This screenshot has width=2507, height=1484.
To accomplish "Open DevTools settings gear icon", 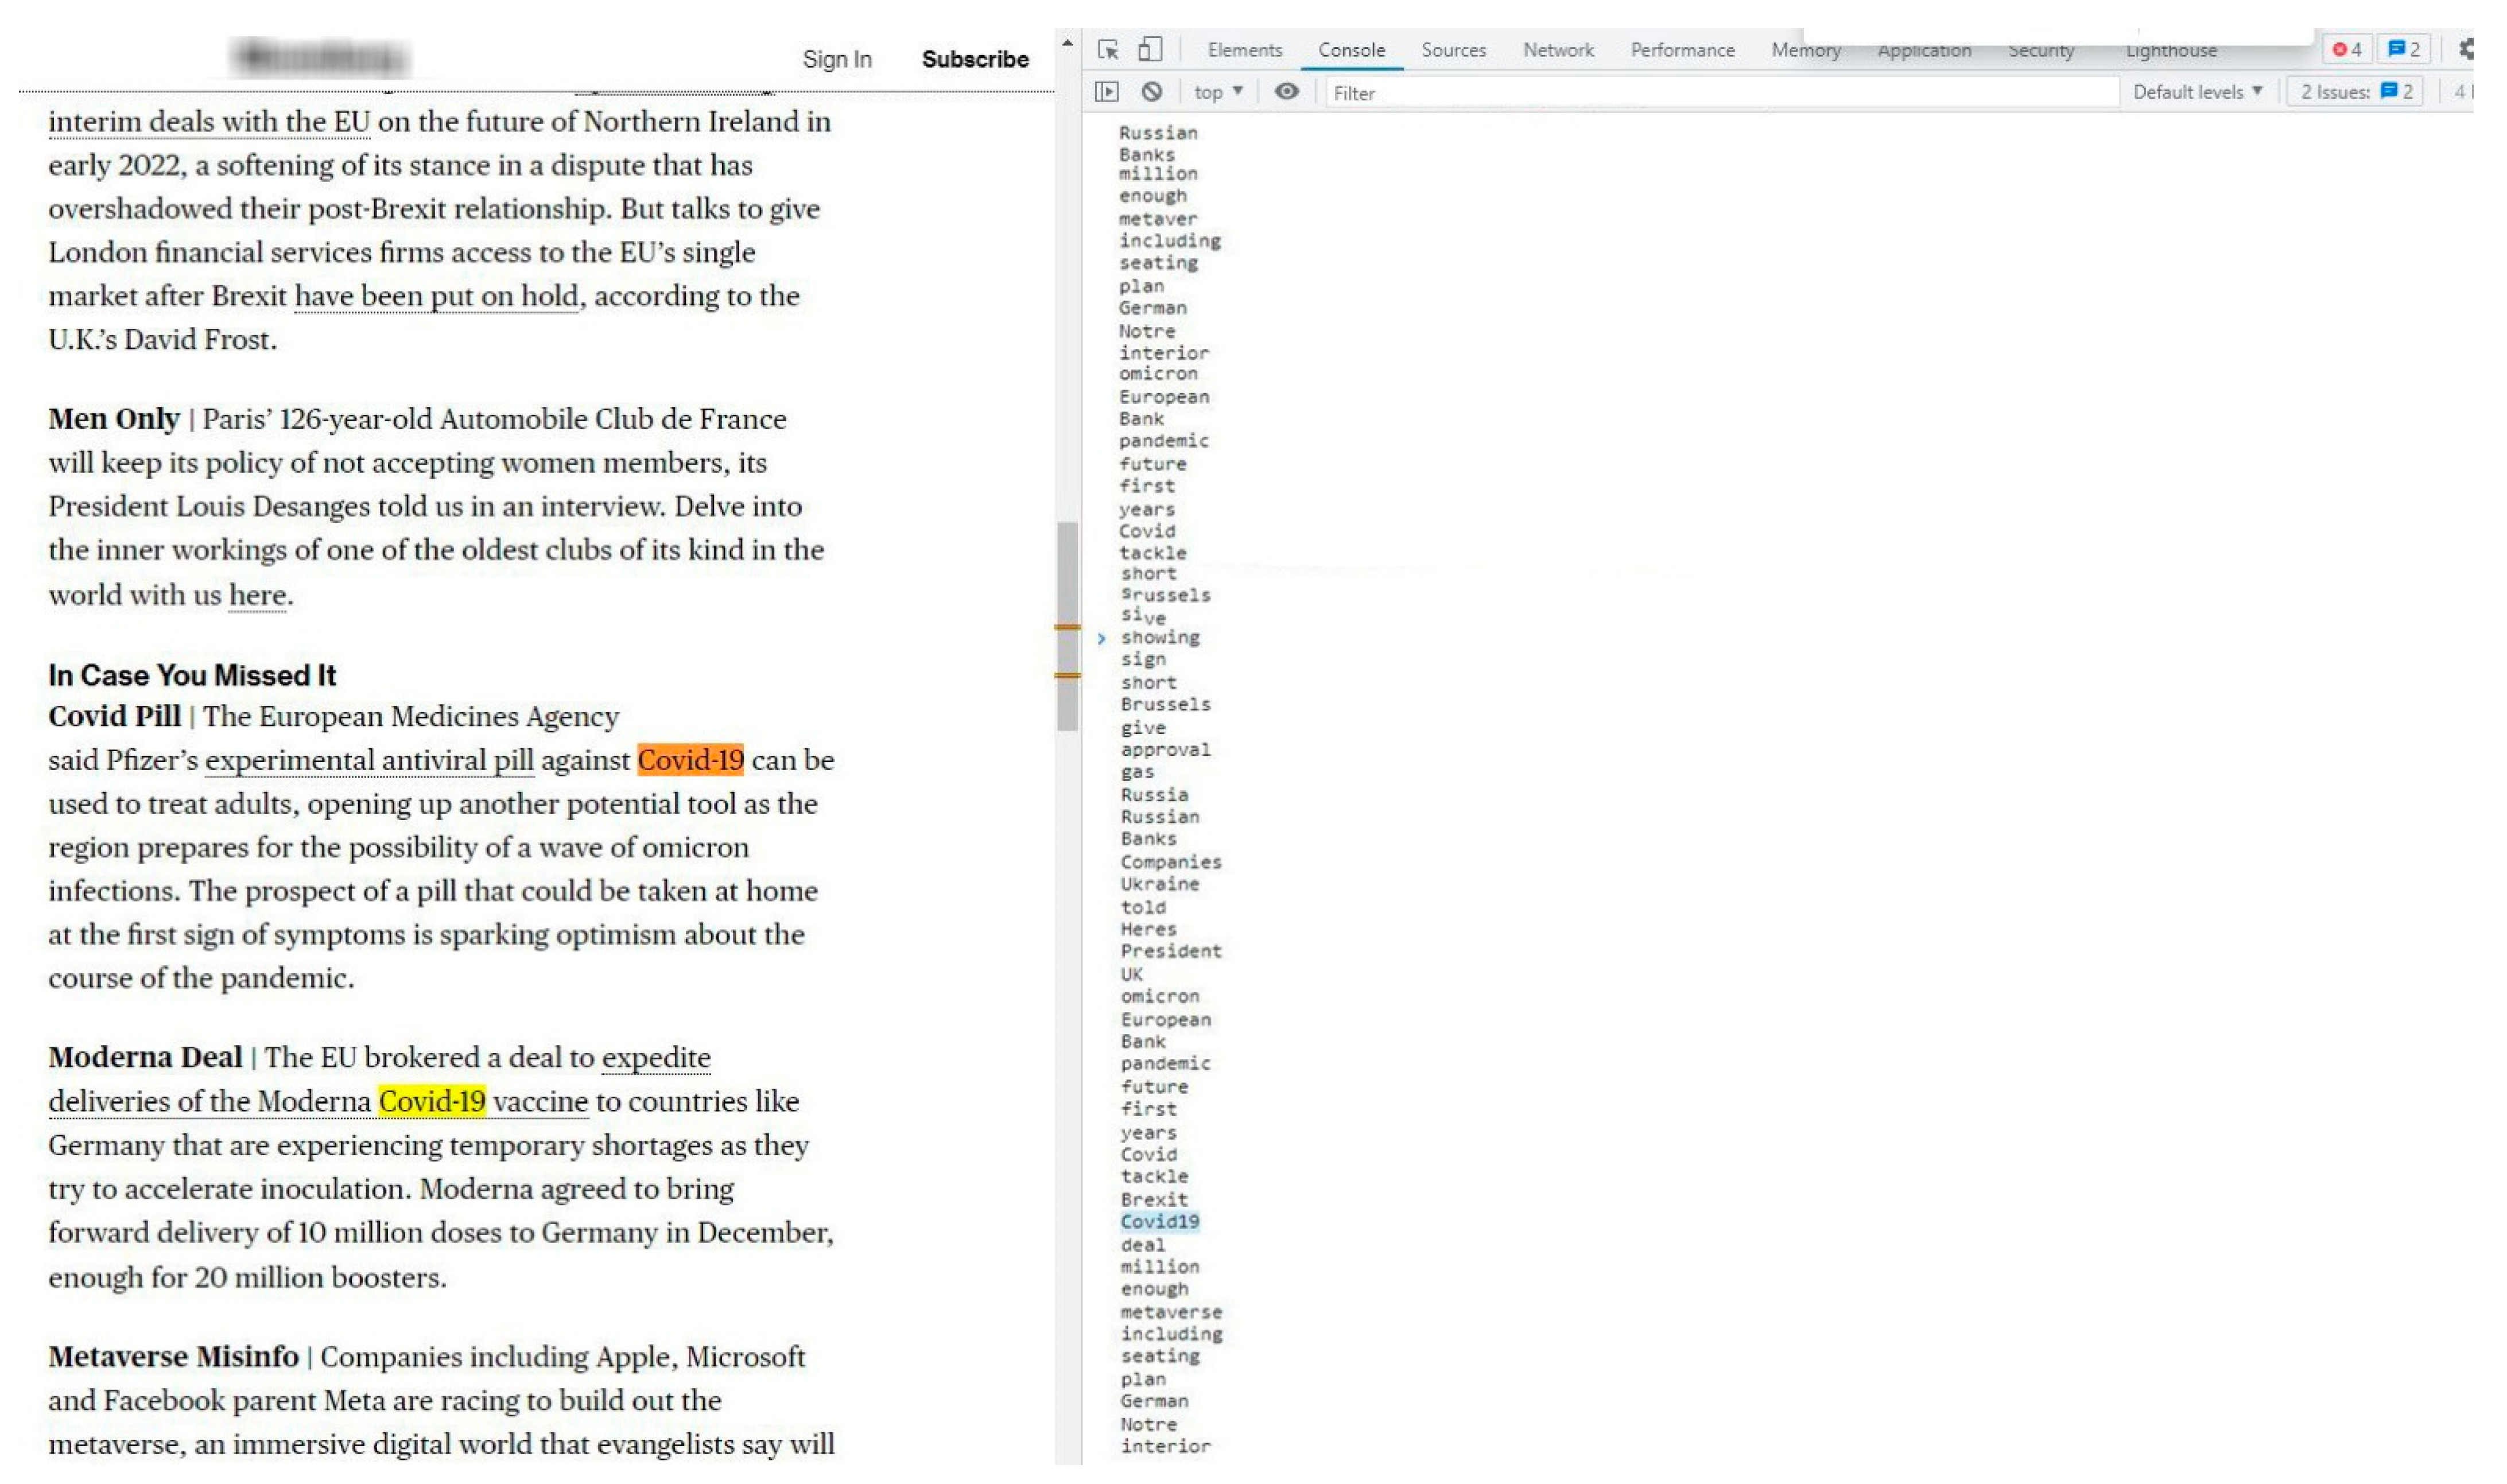I will (x=2466, y=49).
